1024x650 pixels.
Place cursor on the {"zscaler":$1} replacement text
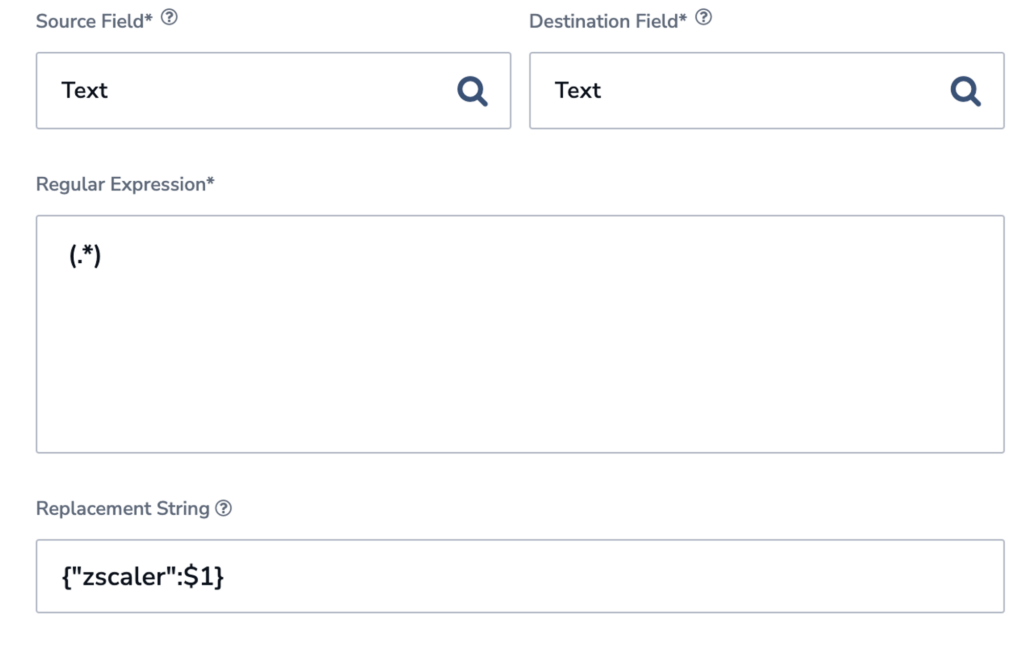[142, 576]
